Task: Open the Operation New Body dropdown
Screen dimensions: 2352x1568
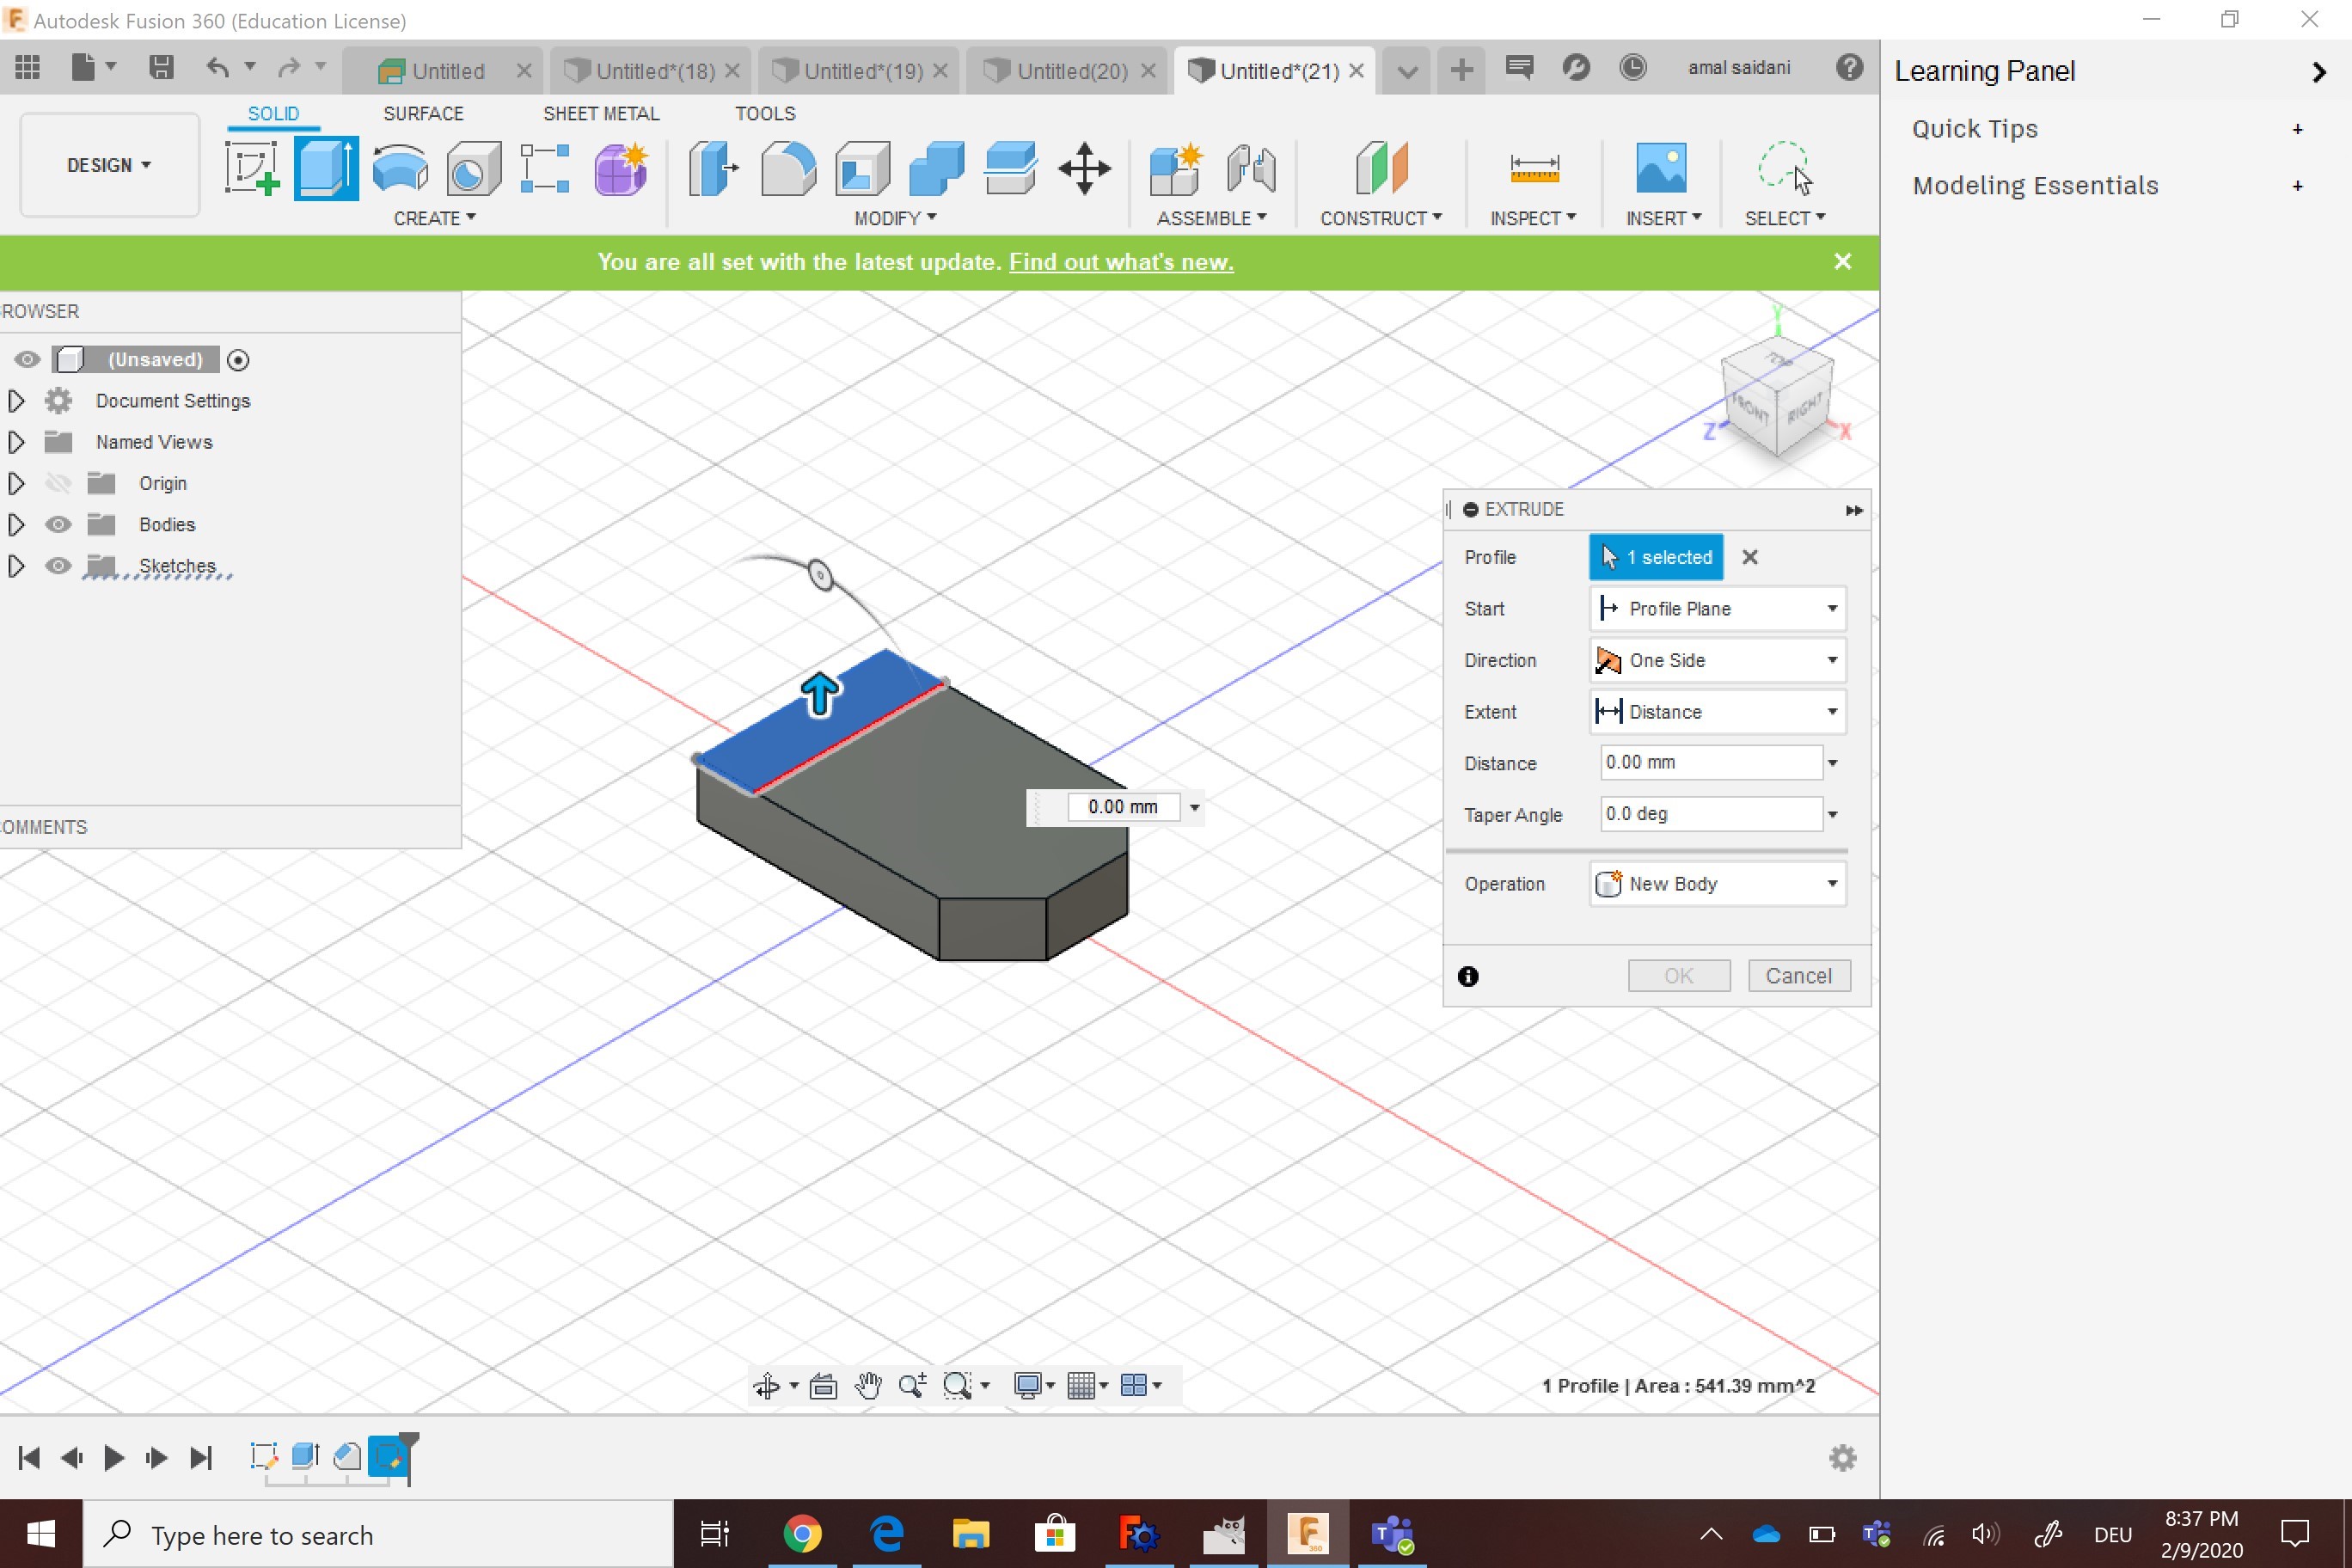Action: coord(1716,884)
